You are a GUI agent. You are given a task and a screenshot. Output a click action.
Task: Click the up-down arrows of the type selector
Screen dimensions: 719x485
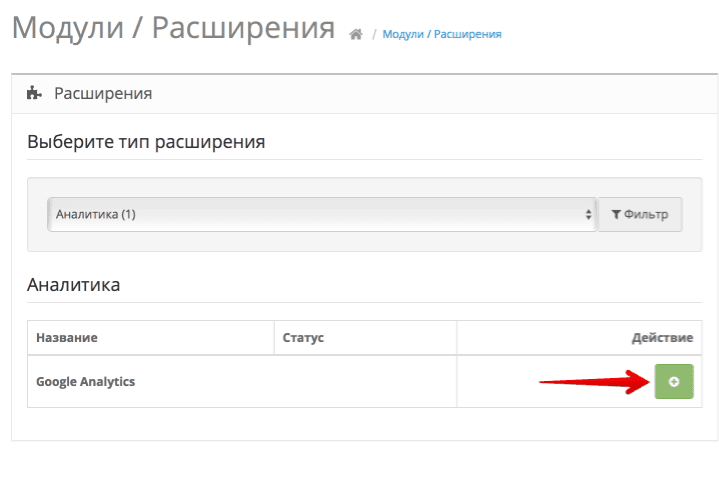tap(588, 214)
